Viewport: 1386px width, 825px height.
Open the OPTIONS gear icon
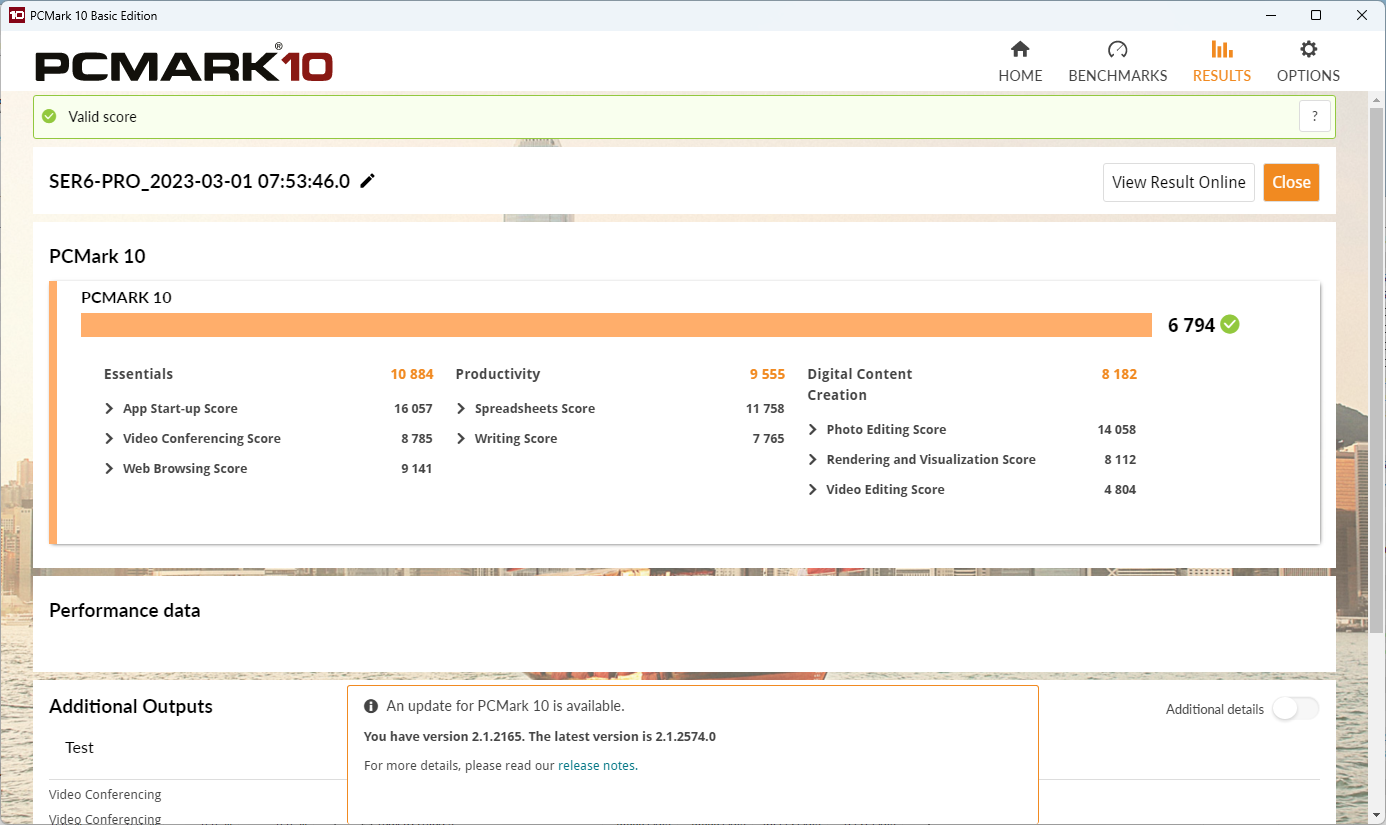tap(1308, 50)
